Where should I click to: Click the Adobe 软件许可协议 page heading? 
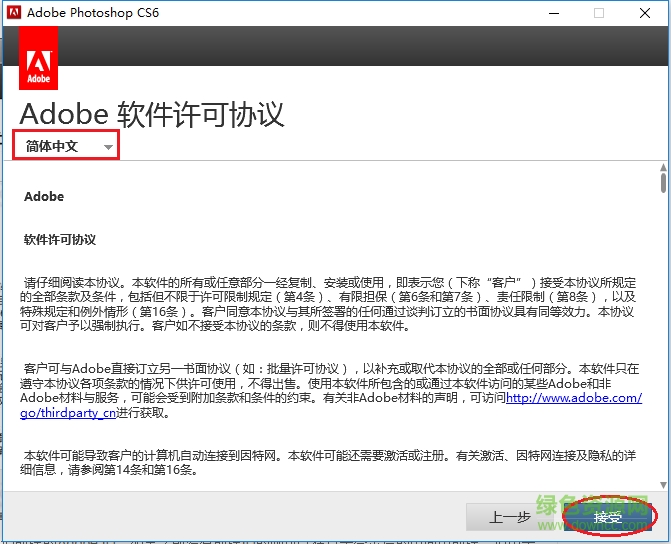tap(152, 113)
